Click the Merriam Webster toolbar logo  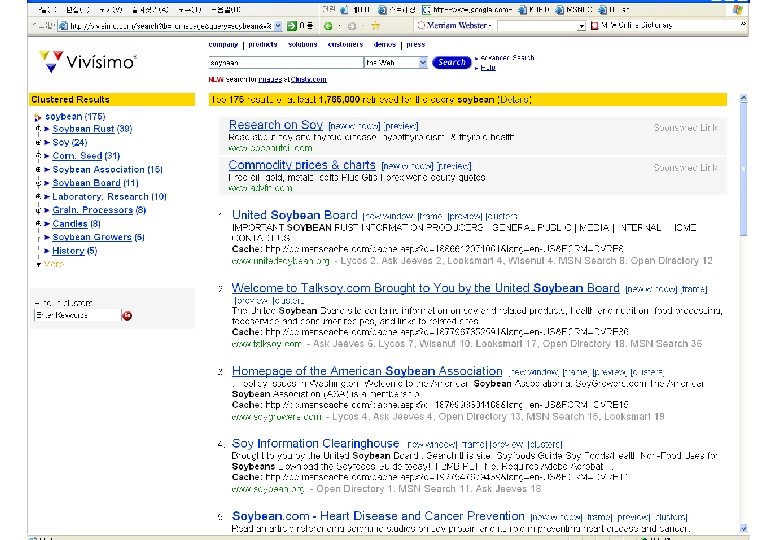point(421,25)
